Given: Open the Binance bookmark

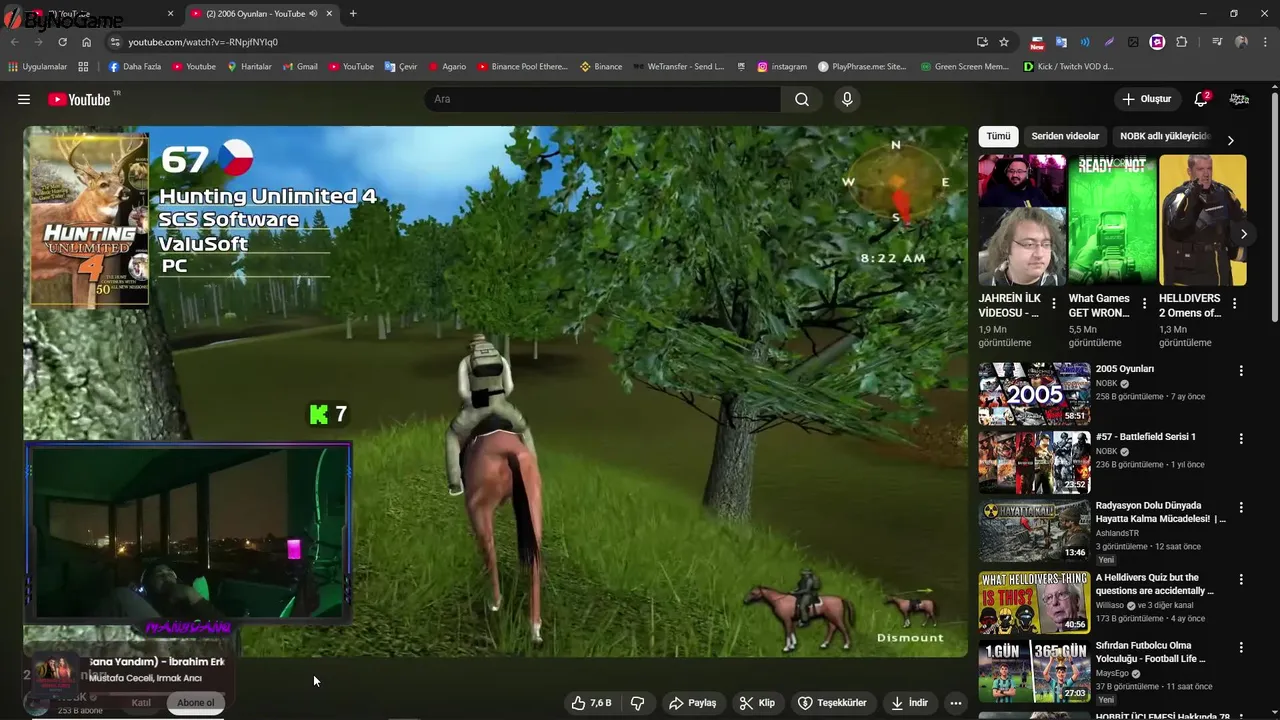Looking at the screenshot, I should pos(601,67).
